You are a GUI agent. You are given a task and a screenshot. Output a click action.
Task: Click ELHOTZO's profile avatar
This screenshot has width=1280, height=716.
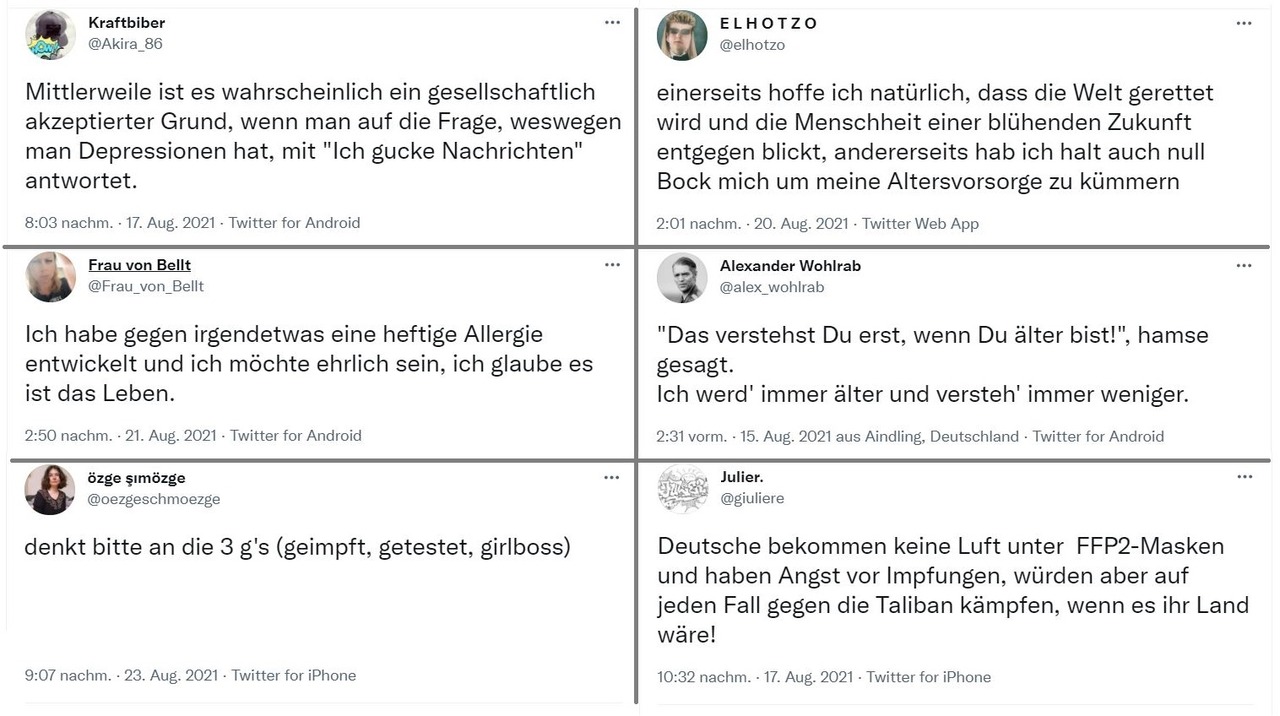tap(682, 35)
